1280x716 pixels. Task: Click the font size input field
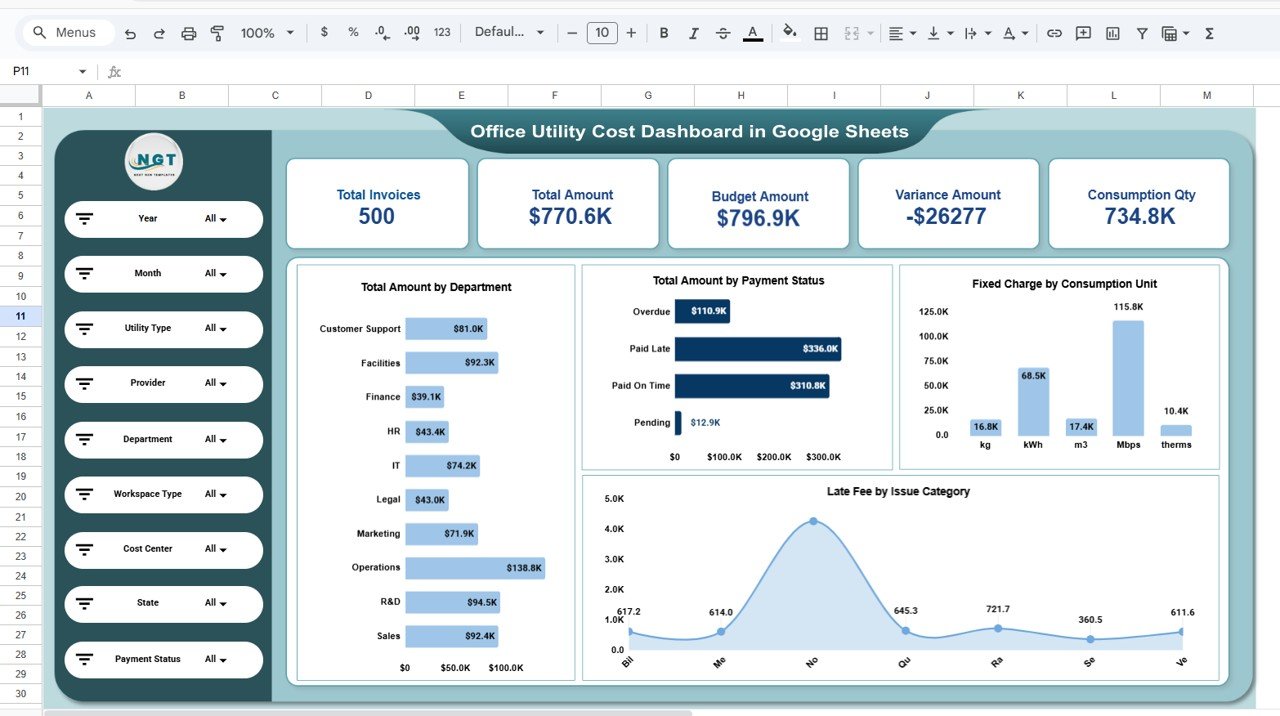pyautogui.click(x=601, y=32)
